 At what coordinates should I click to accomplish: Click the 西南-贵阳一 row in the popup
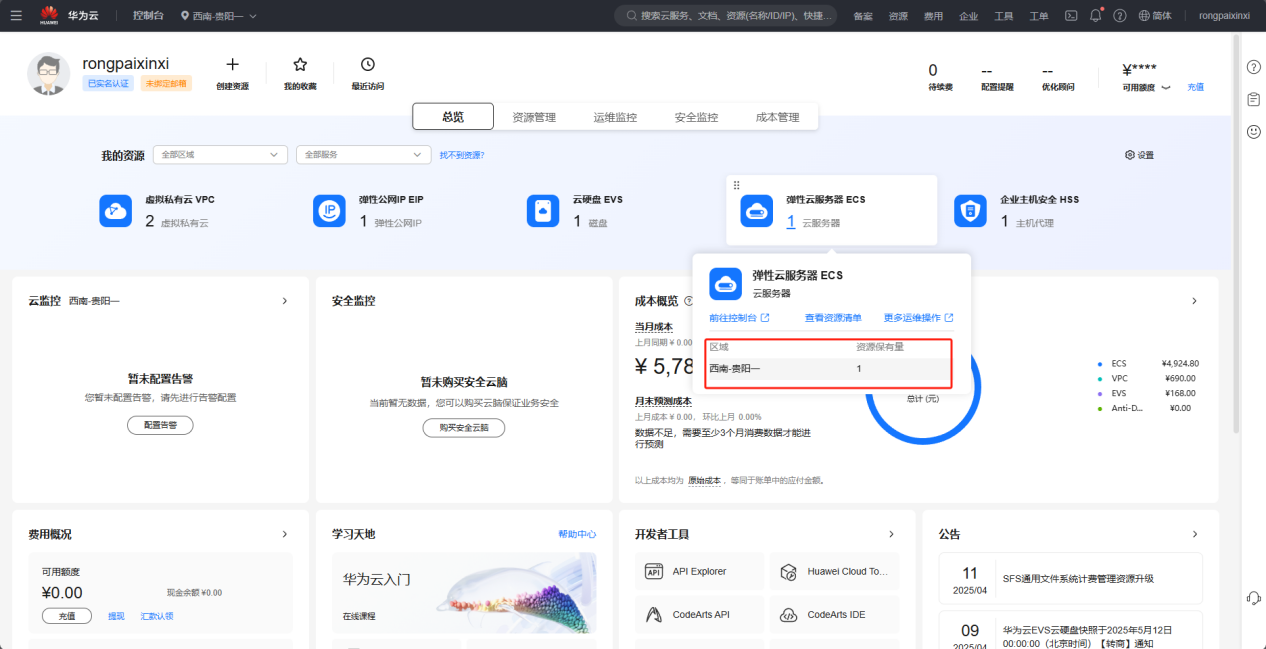click(829, 368)
